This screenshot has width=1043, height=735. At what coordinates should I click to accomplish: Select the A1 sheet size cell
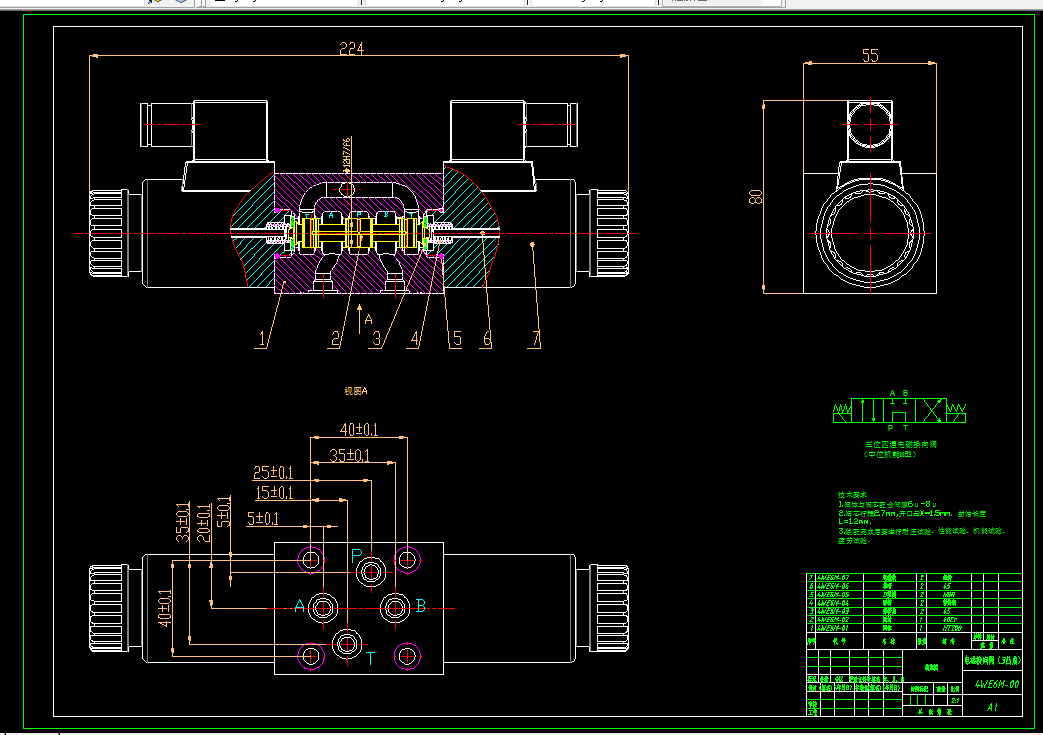point(992,707)
